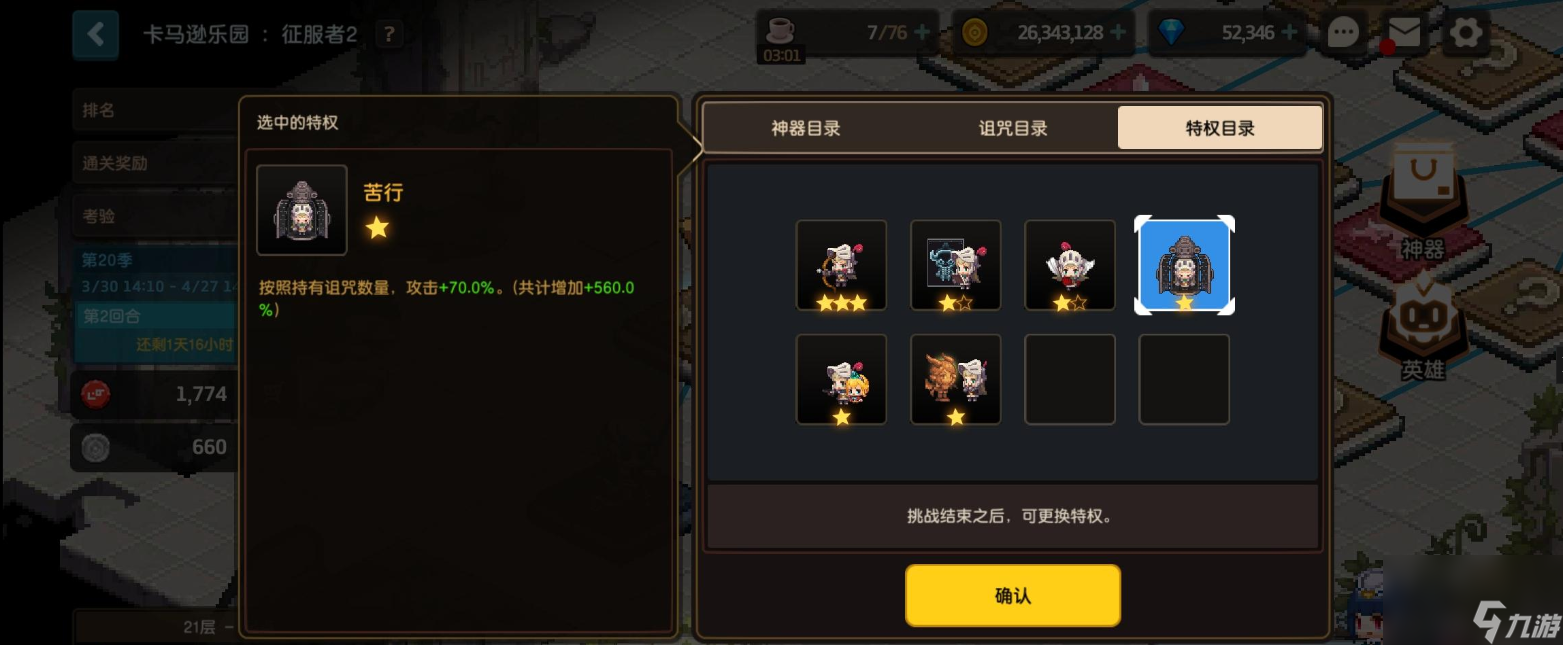
Task: Select the highlighted 苦行 privilege tile
Action: click(1184, 265)
